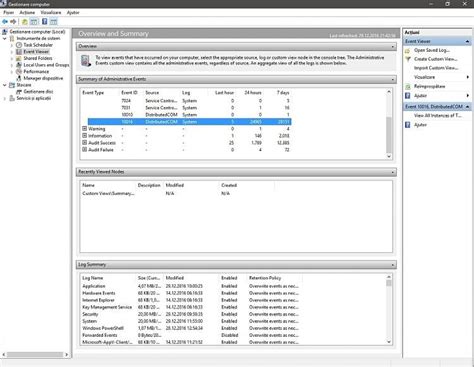
Task: Expand the Audit Success event type row
Action: (84, 143)
